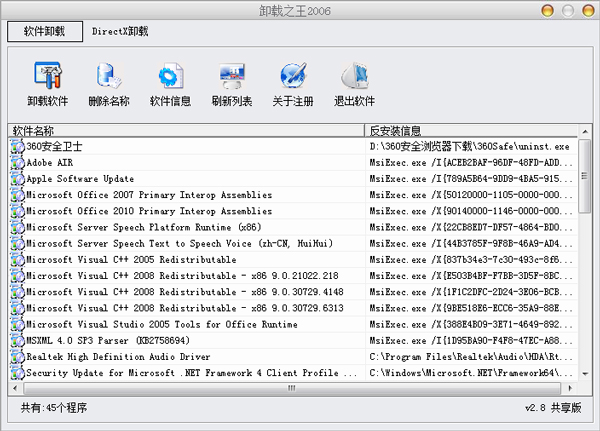Close the 卸载之王2006 window
The height and width of the screenshot is (431, 600).
click(588, 10)
